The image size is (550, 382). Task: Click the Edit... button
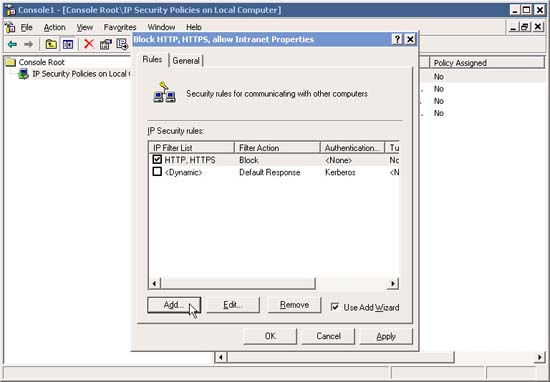[233, 305]
